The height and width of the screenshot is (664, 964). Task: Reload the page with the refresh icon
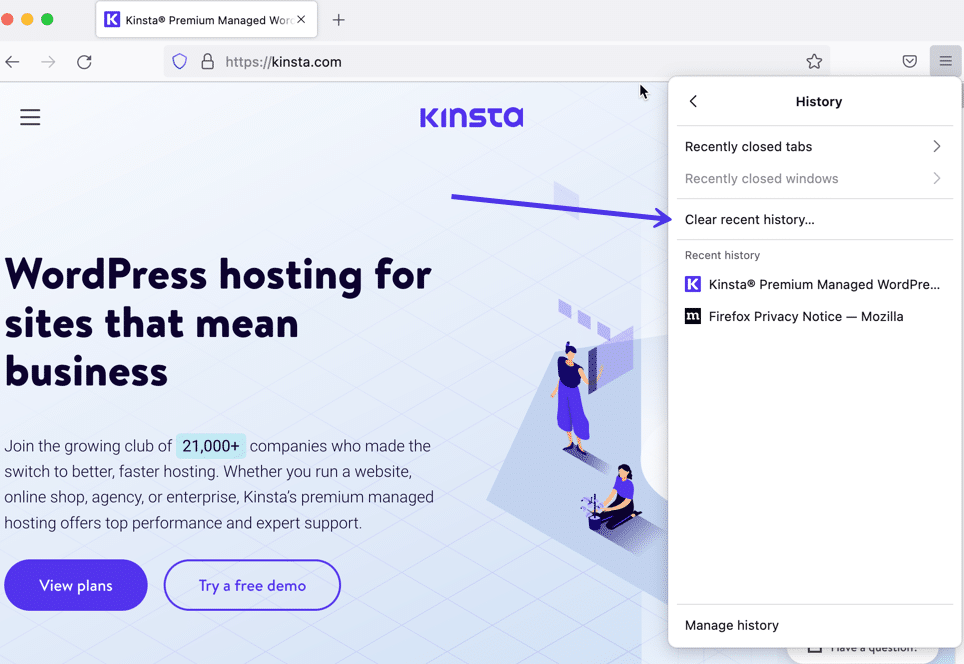(x=85, y=62)
